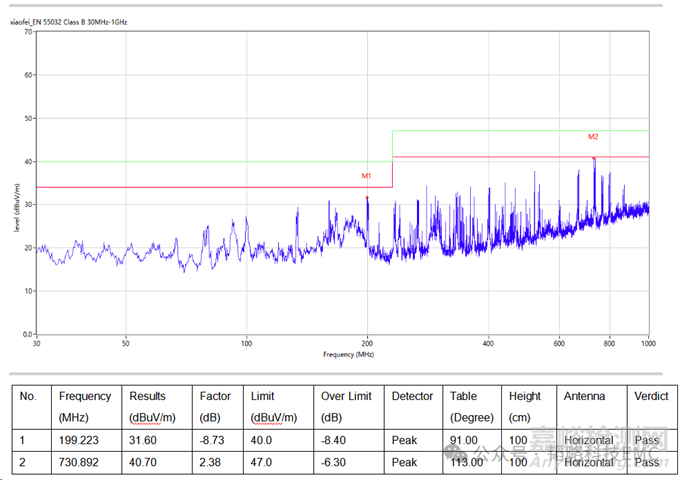Click the 31.60 result value cell
This screenshot has height=480, width=680.
tap(142, 439)
